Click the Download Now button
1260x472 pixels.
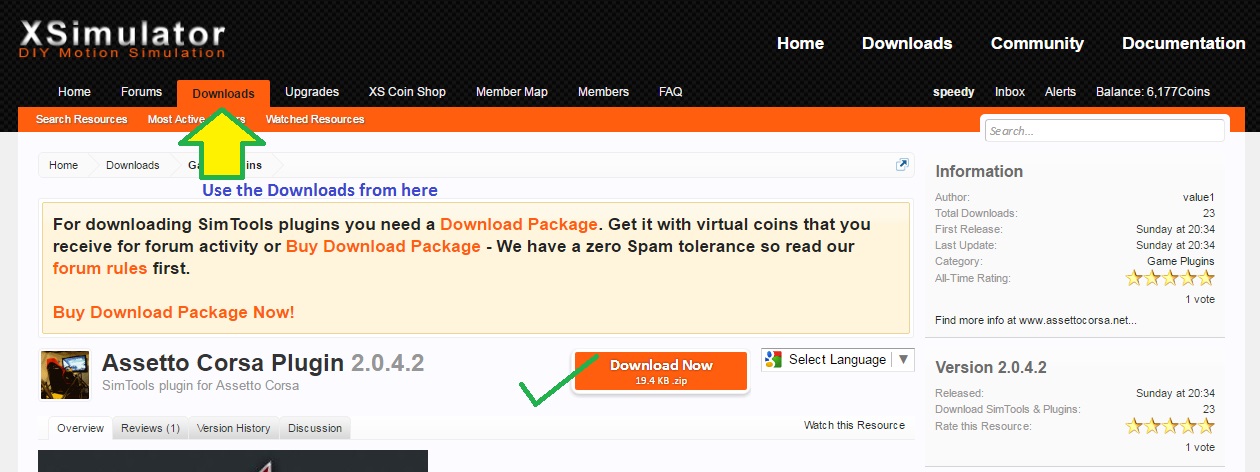(x=661, y=371)
